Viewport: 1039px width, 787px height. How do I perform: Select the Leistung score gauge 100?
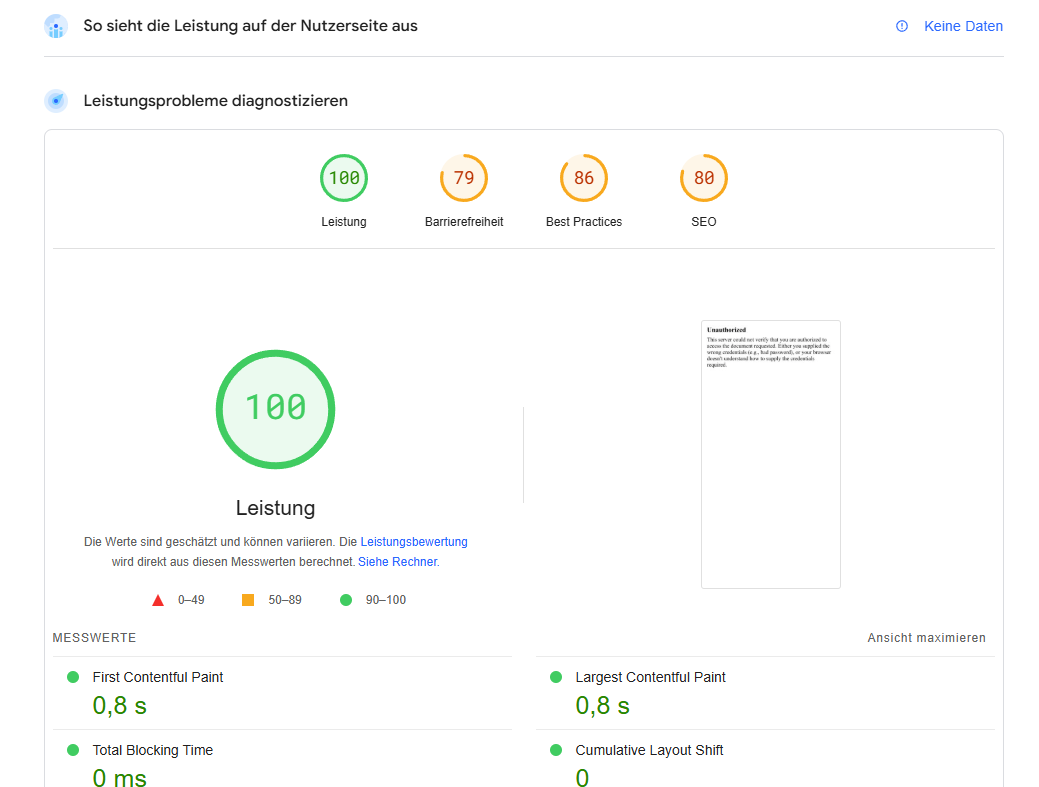click(x=344, y=178)
